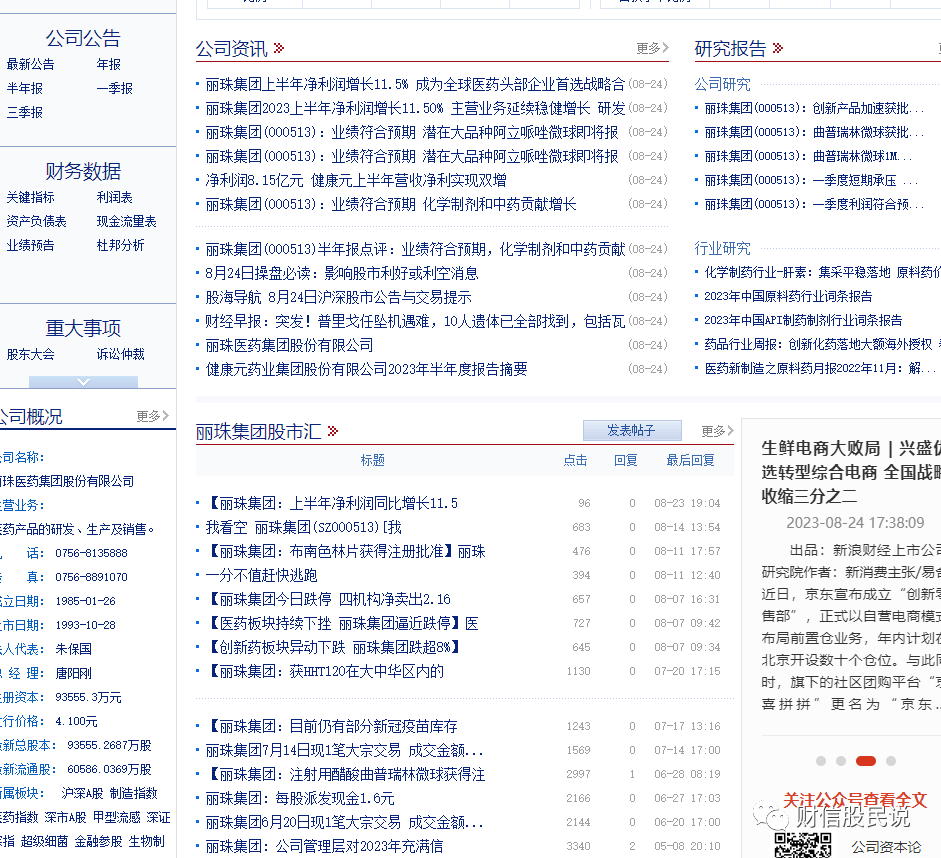Sort forum by 点击 column header
941x858 pixels.
click(x=576, y=460)
